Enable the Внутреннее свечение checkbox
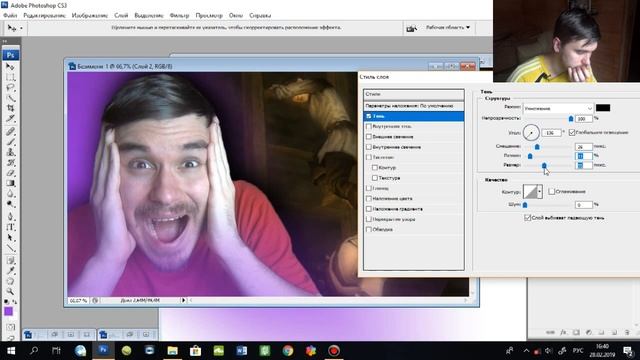 click(x=369, y=147)
